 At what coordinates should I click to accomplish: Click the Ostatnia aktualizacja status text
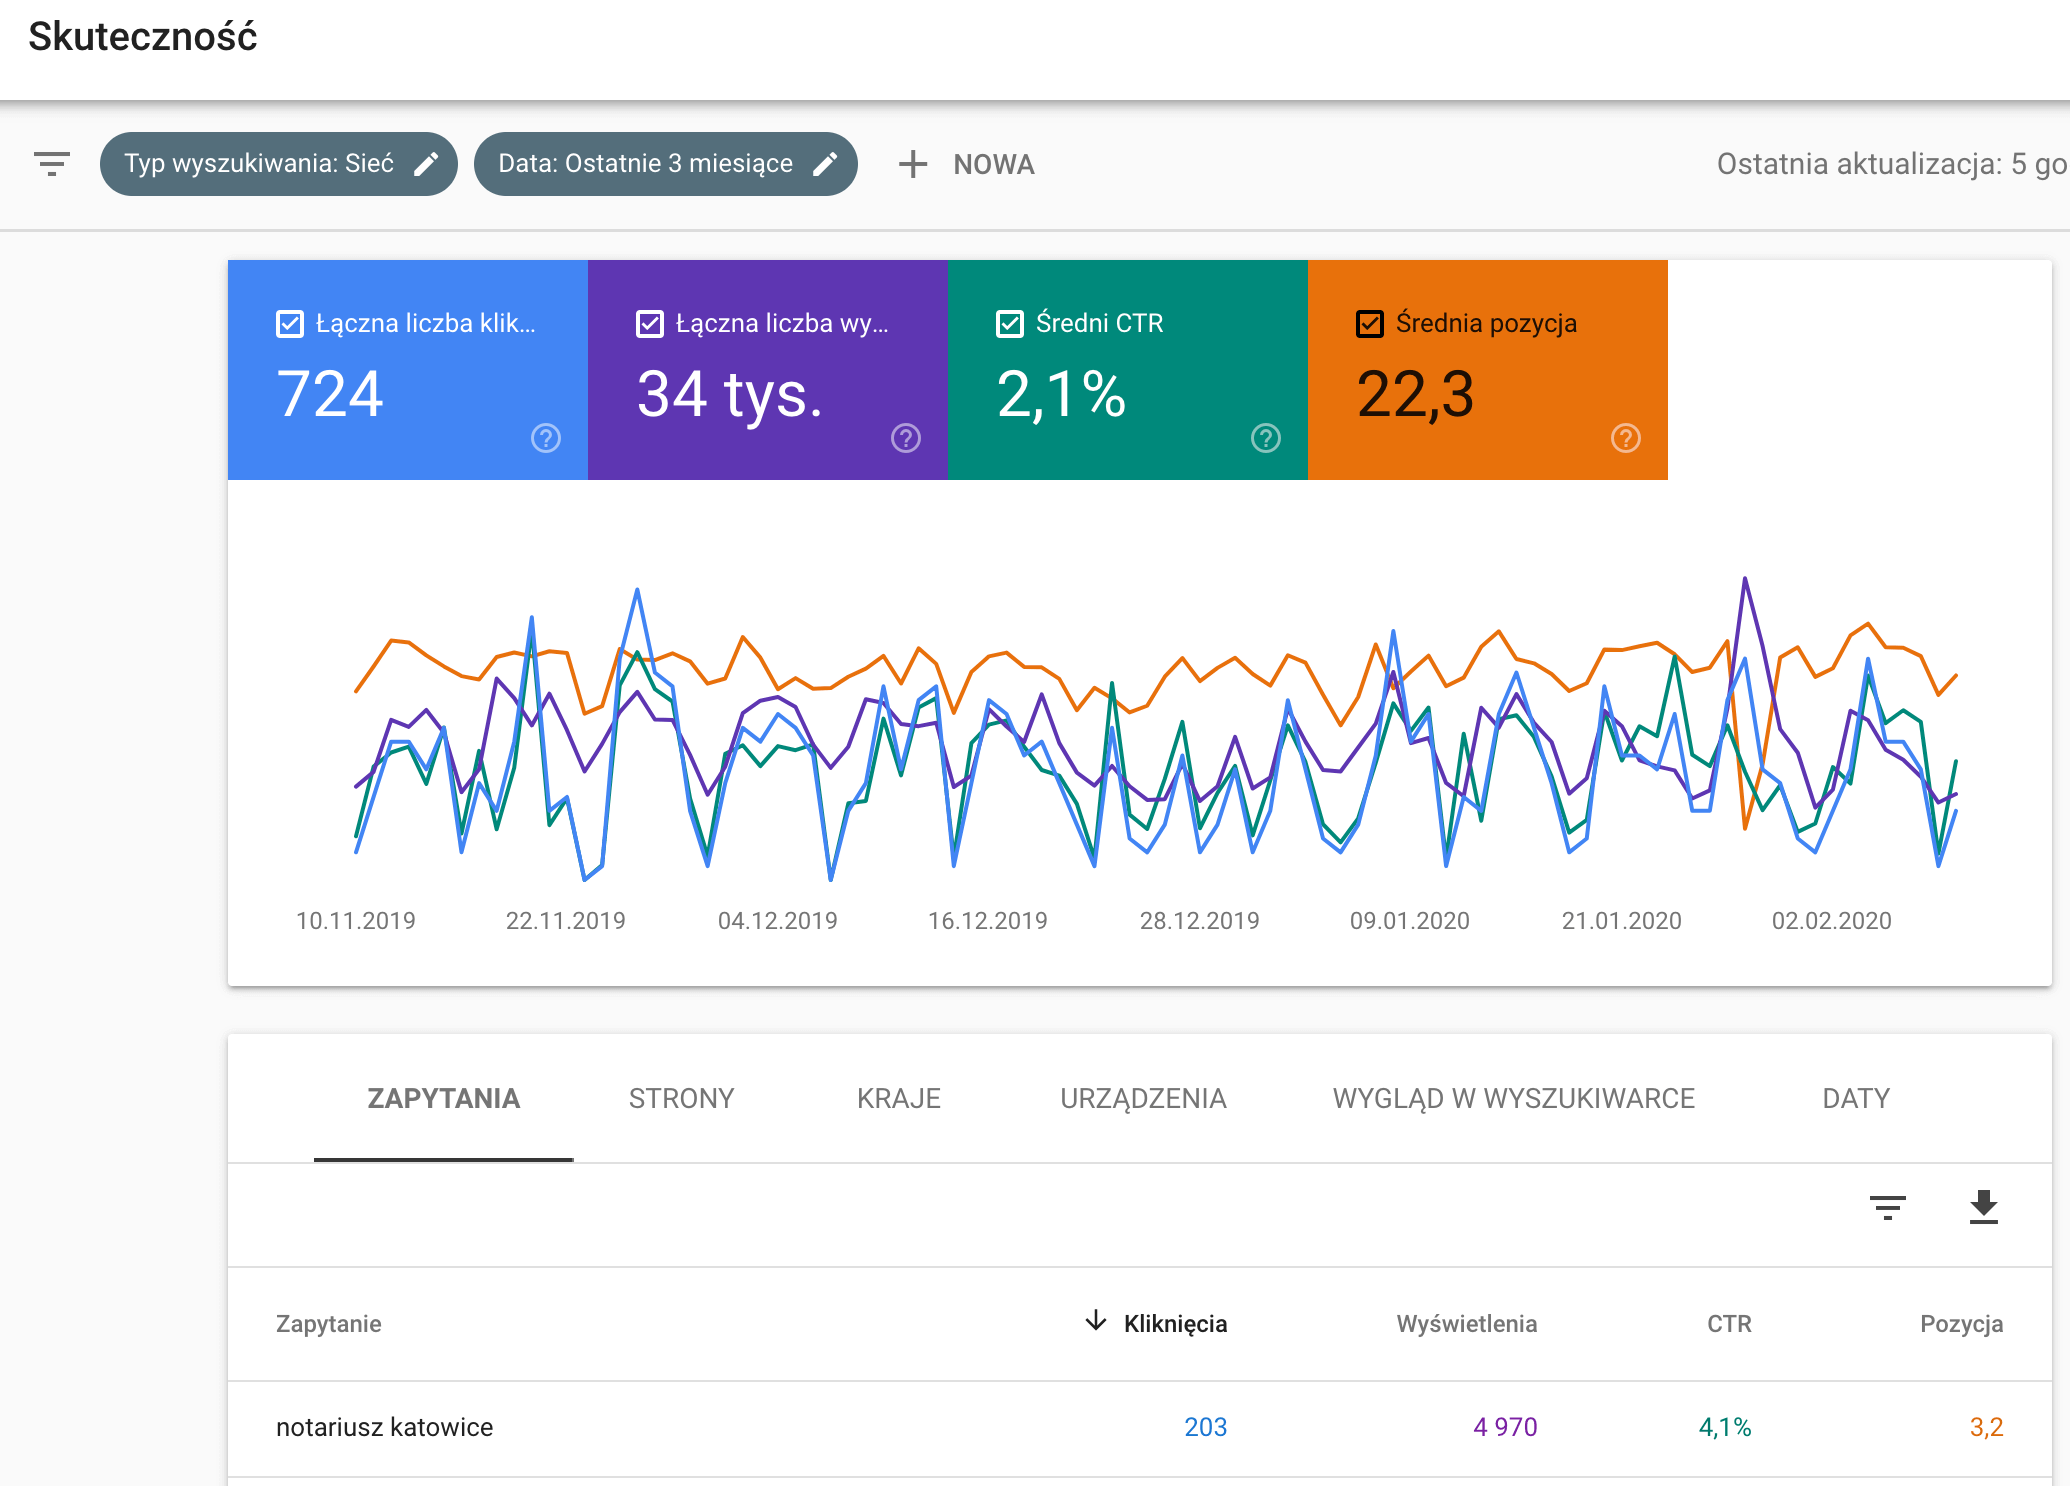point(1892,164)
